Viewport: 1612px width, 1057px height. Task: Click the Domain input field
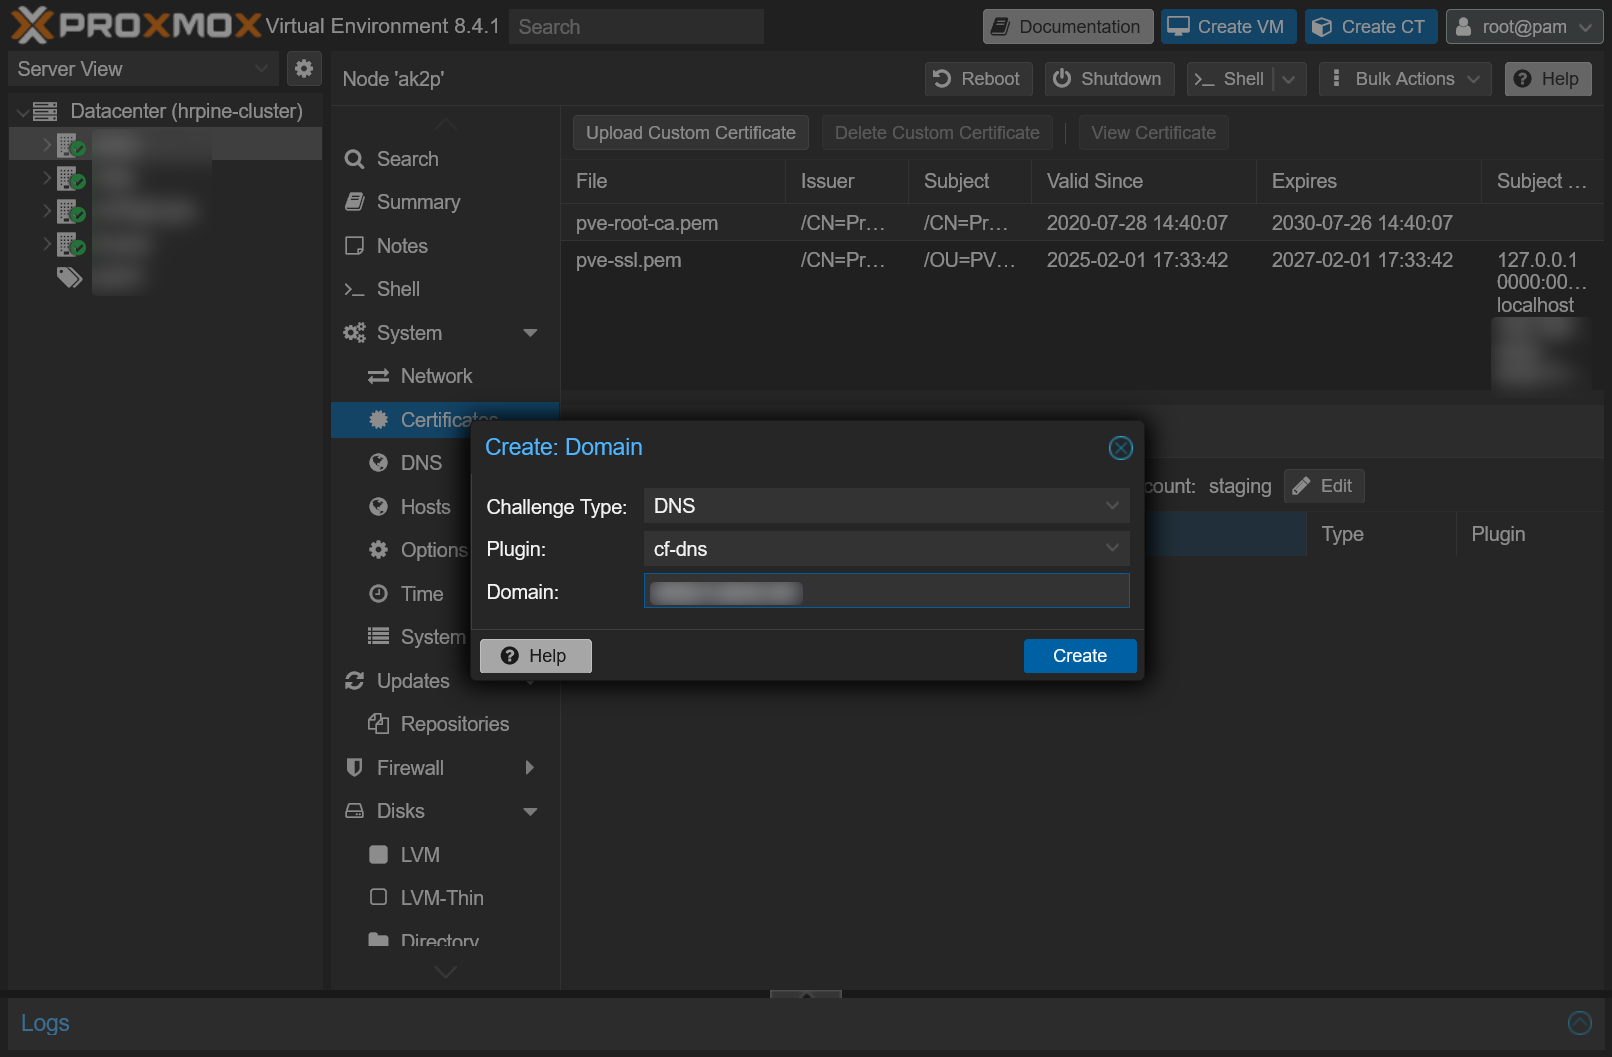tap(887, 591)
